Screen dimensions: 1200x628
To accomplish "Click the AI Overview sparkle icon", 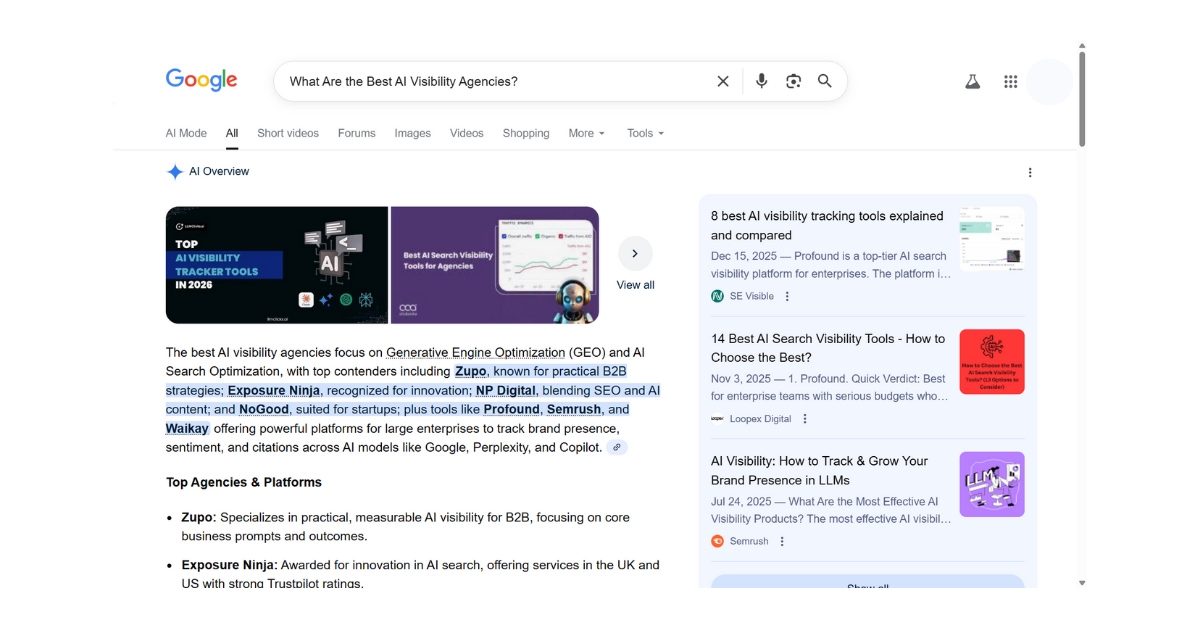I will point(174,171).
